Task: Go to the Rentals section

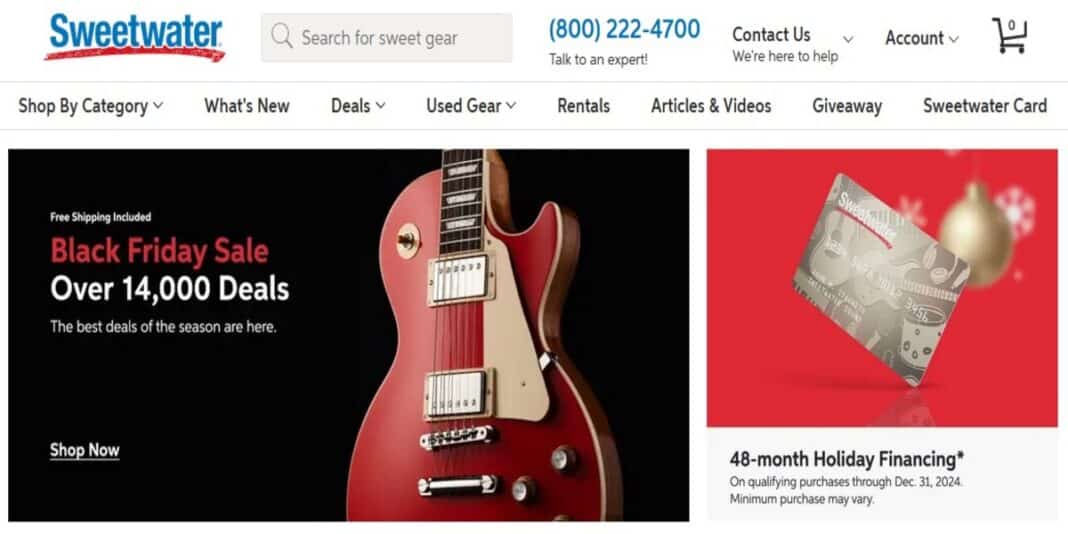Action: 584,106
